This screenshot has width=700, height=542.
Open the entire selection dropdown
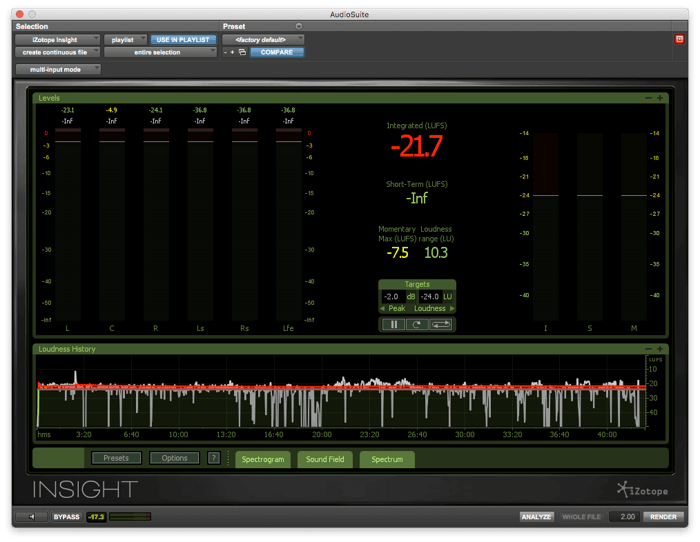[x=160, y=52]
